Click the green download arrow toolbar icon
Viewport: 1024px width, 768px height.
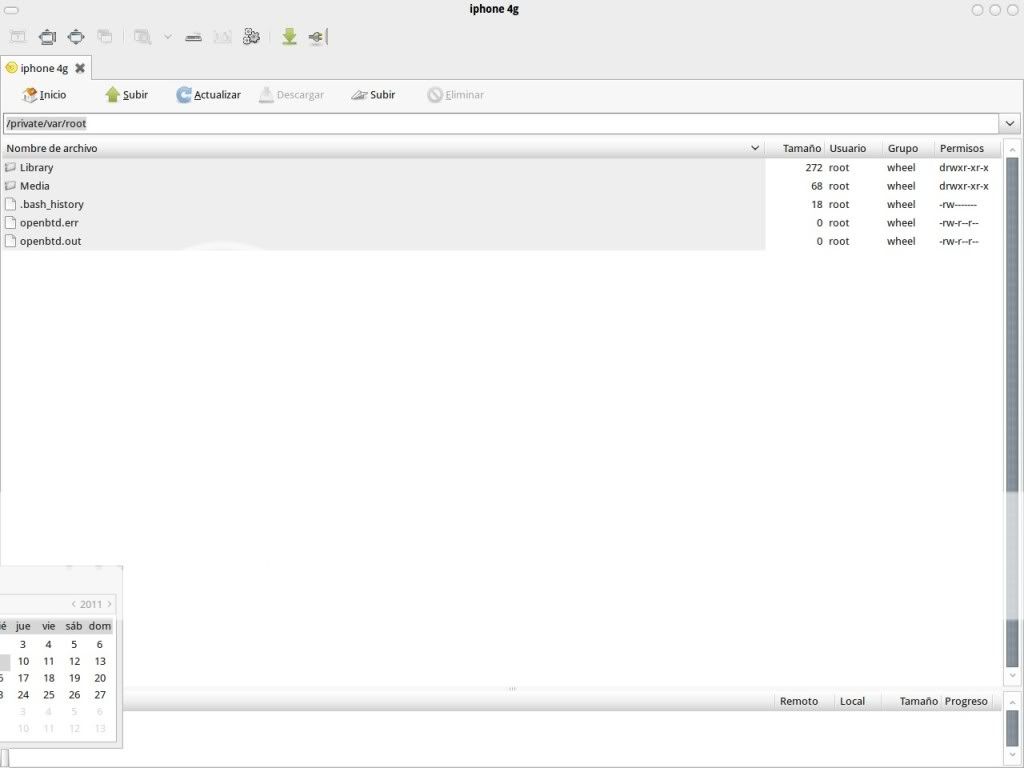point(289,37)
